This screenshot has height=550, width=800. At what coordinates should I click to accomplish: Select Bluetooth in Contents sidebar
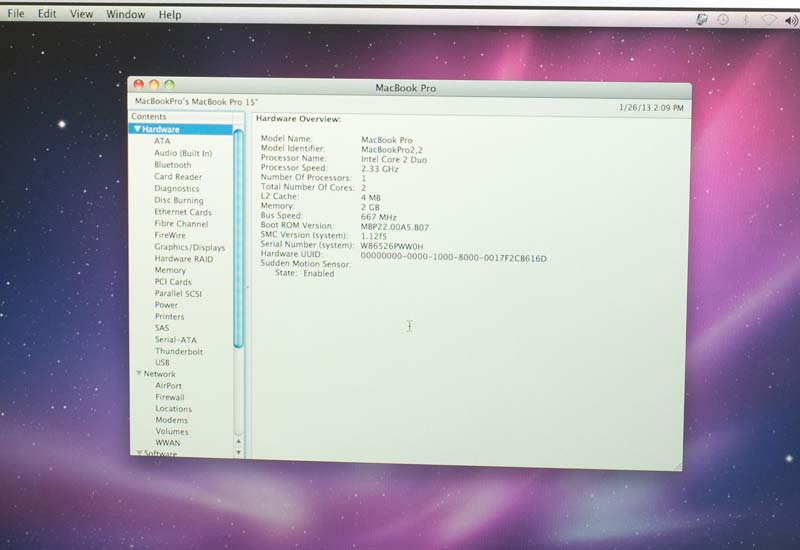tap(173, 165)
